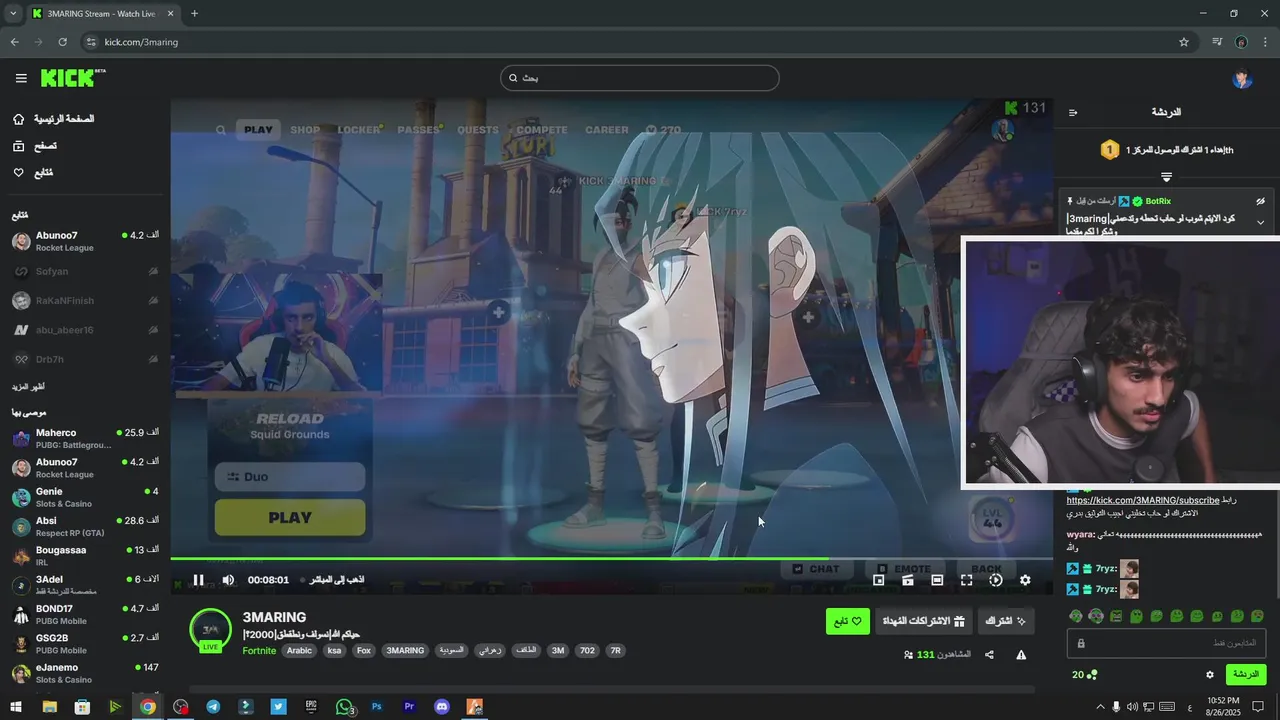Image resolution: width=1280 pixels, height=720 pixels.
Task: Toggle fullscreen video mode
Action: pos(966,580)
